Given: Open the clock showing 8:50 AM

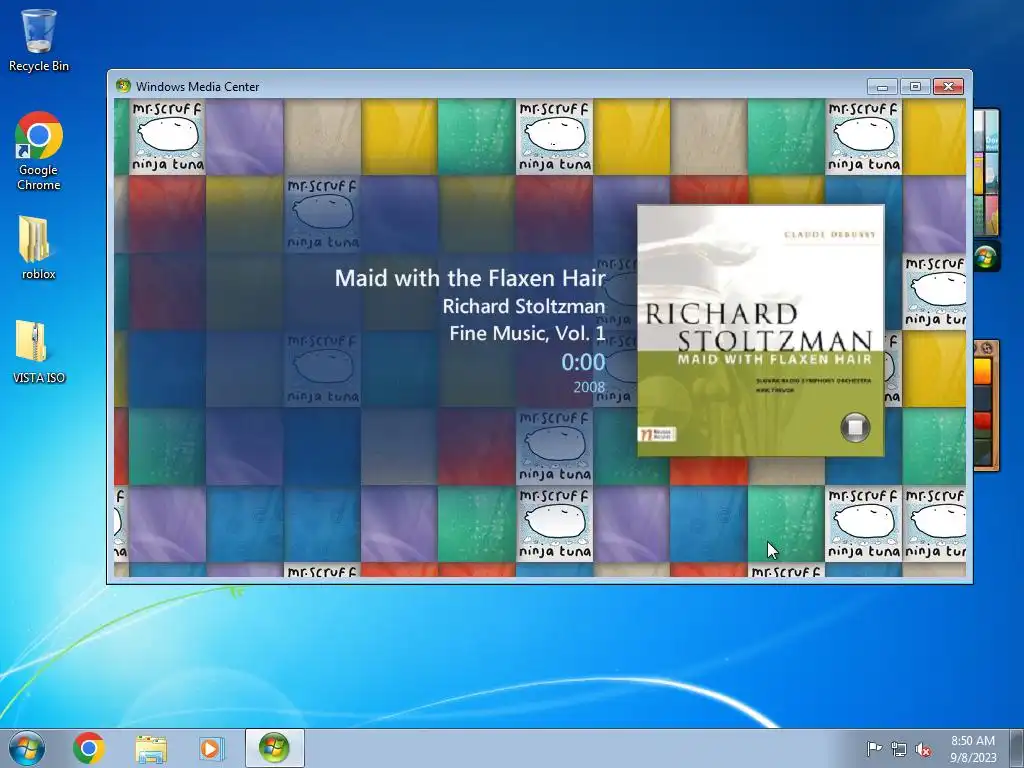Looking at the screenshot, I should click(972, 748).
